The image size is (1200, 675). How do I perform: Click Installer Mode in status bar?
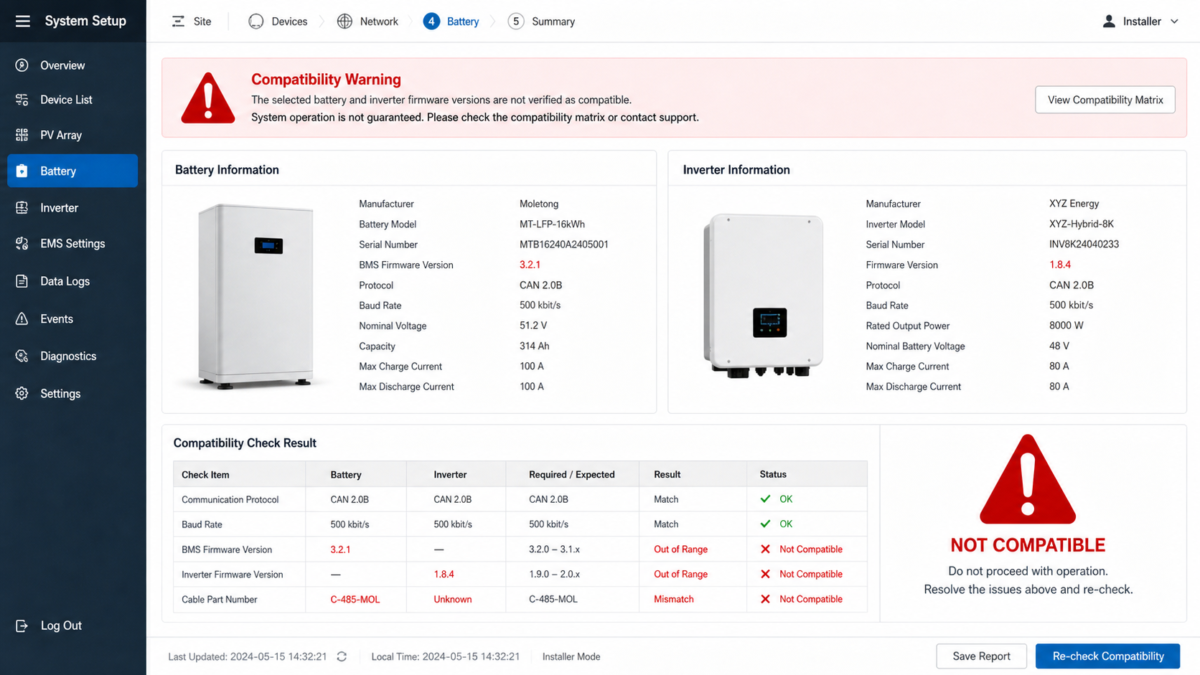coord(571,657)
